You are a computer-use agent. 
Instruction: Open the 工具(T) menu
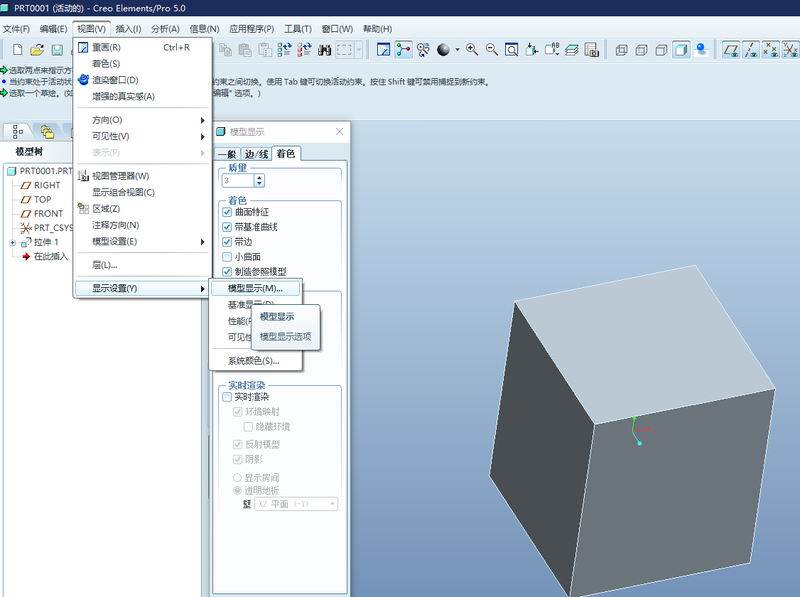(298, 29)
